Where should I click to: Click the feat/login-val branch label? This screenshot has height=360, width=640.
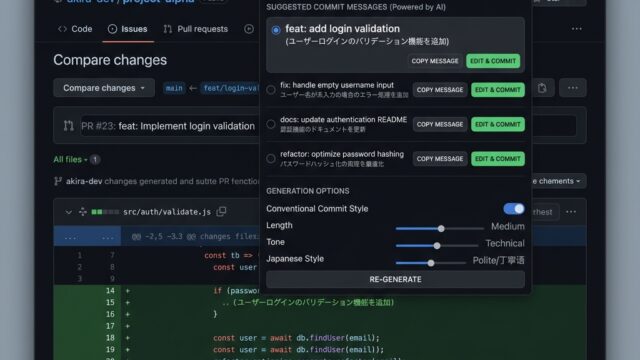[x=230, y=88]
